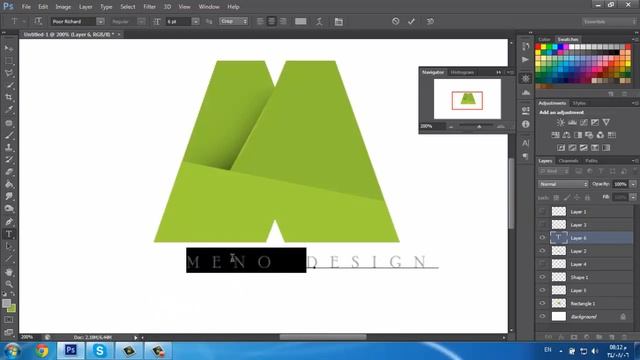Select the Rectangular Marquee tool
640x360 pixels.
coord(9,61)
